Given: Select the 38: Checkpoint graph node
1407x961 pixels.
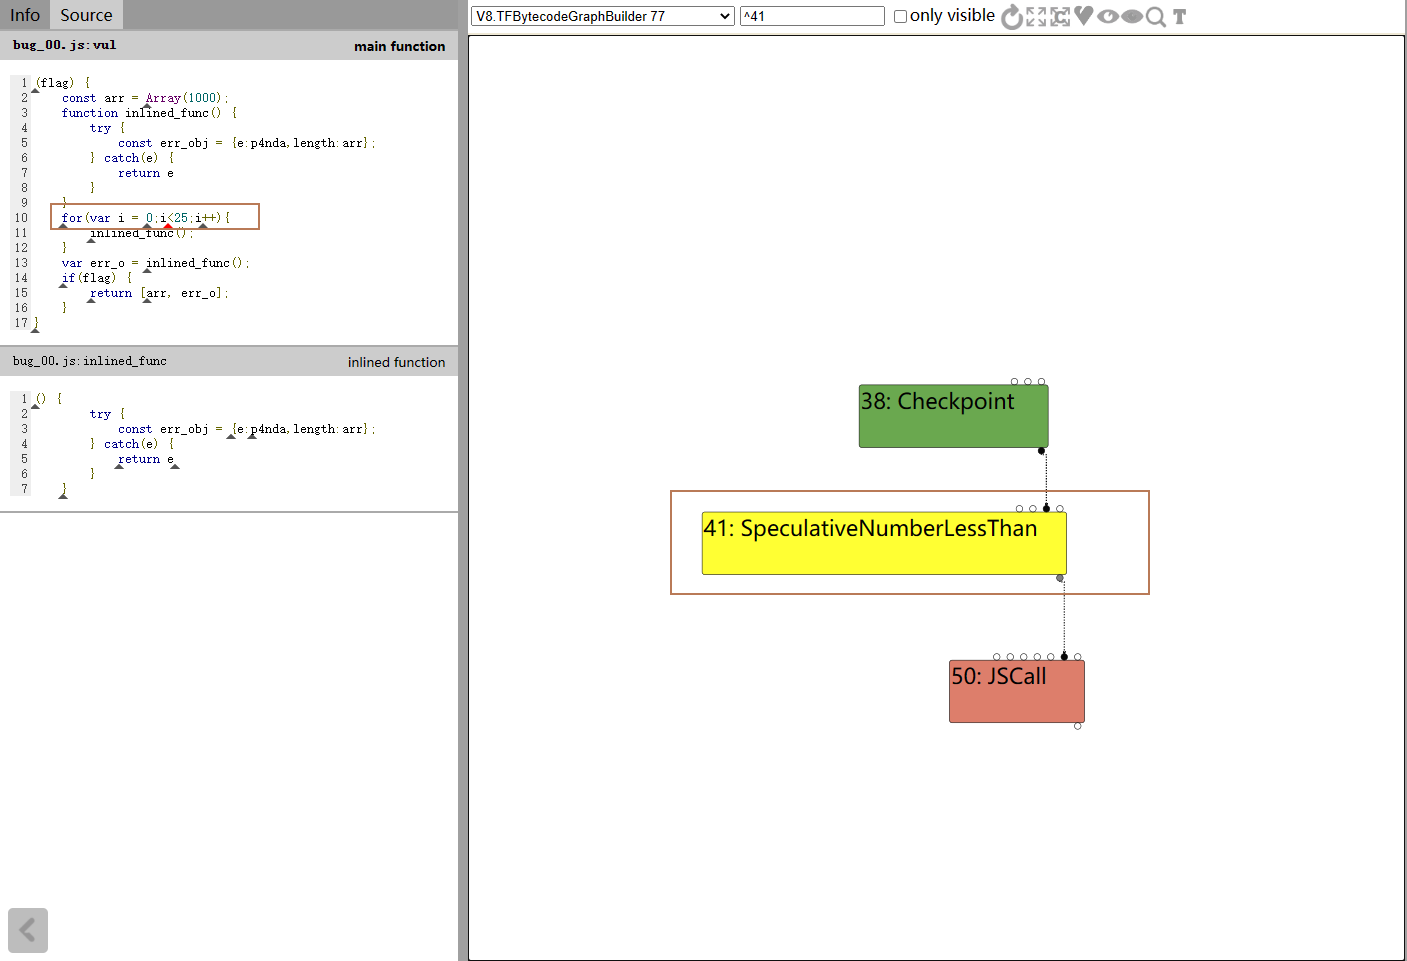Looking at the screenshot, I should tap(953, 416).
